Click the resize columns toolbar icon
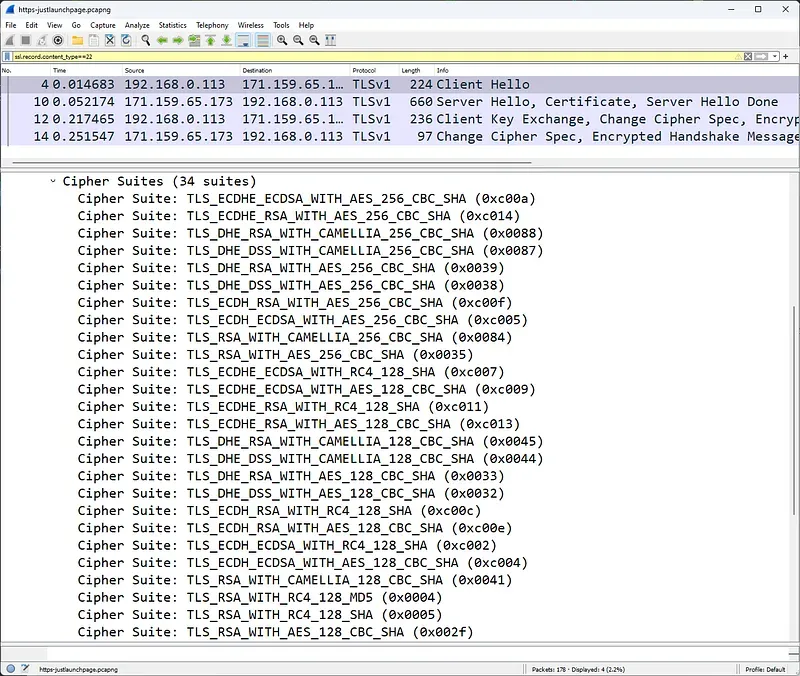800x676 pixels. click(331, 40)
